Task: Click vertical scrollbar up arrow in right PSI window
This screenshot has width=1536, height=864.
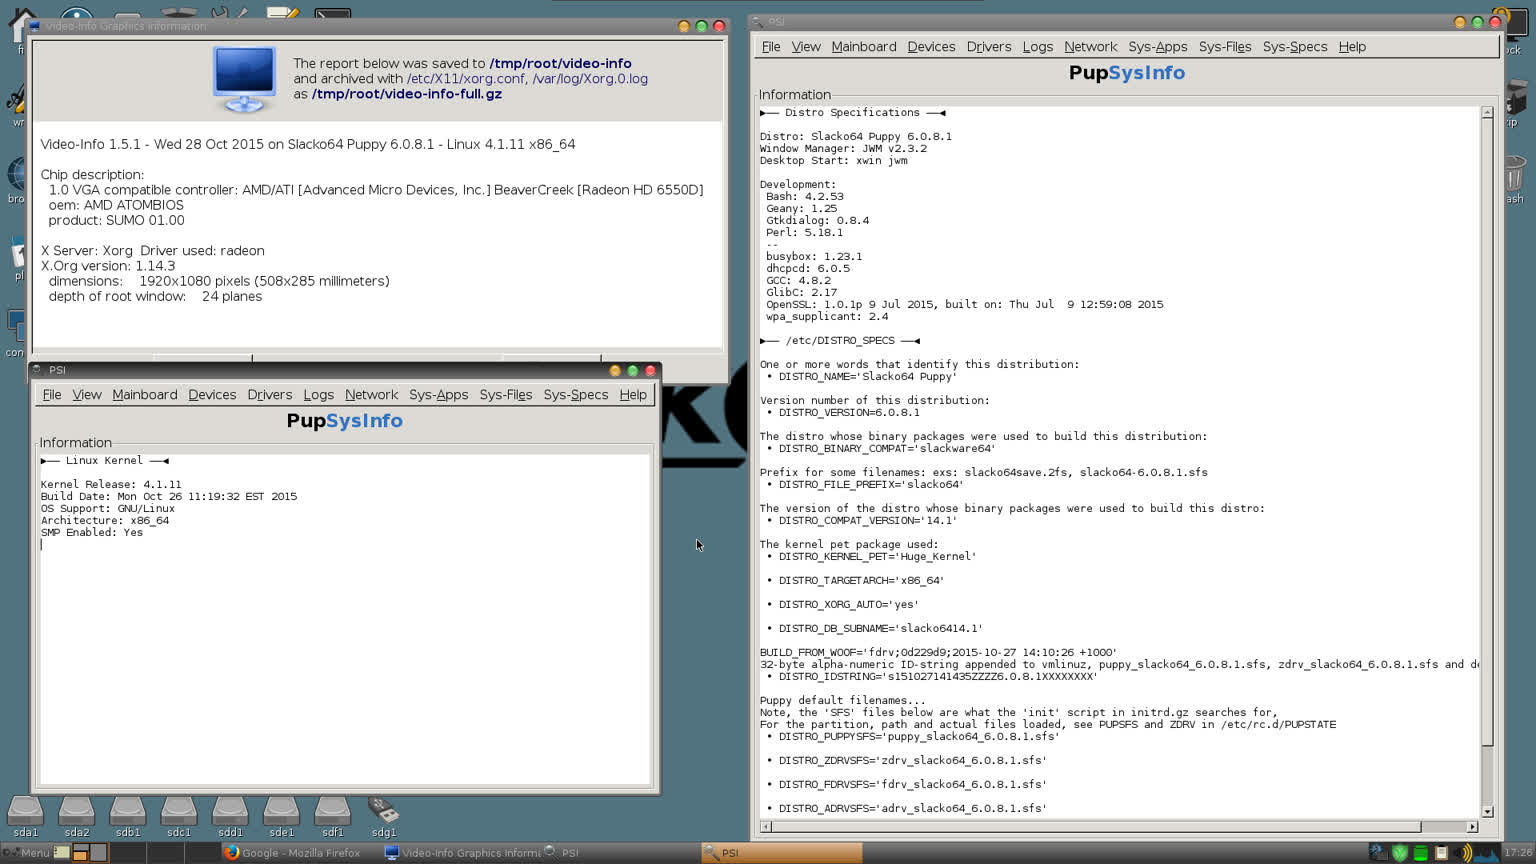Action: pyautogui.click(x=1487, y=112)
